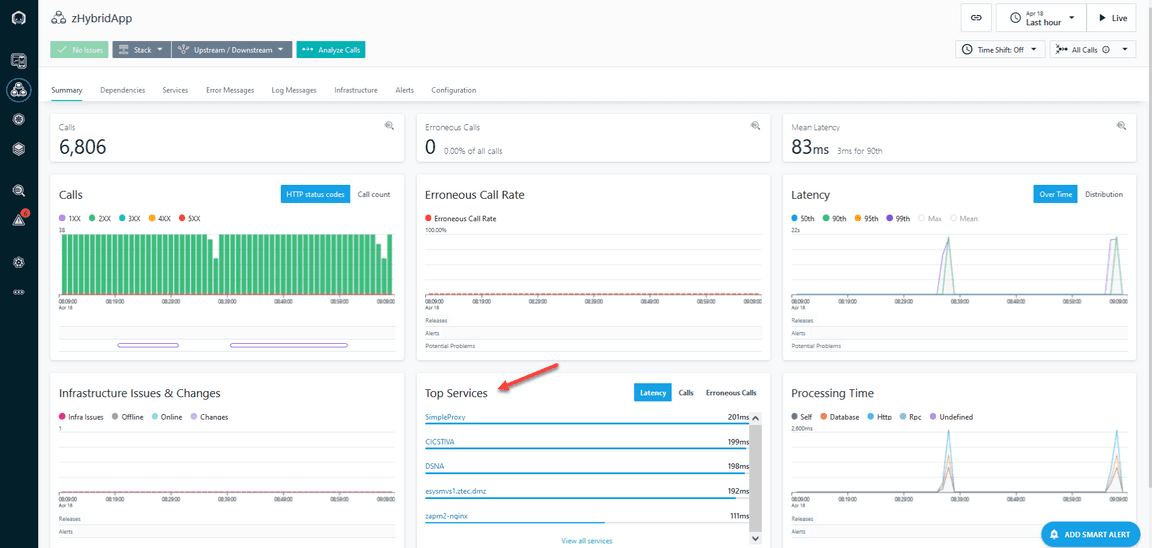This screenshot has height=548, width=1152.
Task: Open the analytics magnifier icon in sidebar
Action: click(x=19, y=190)
